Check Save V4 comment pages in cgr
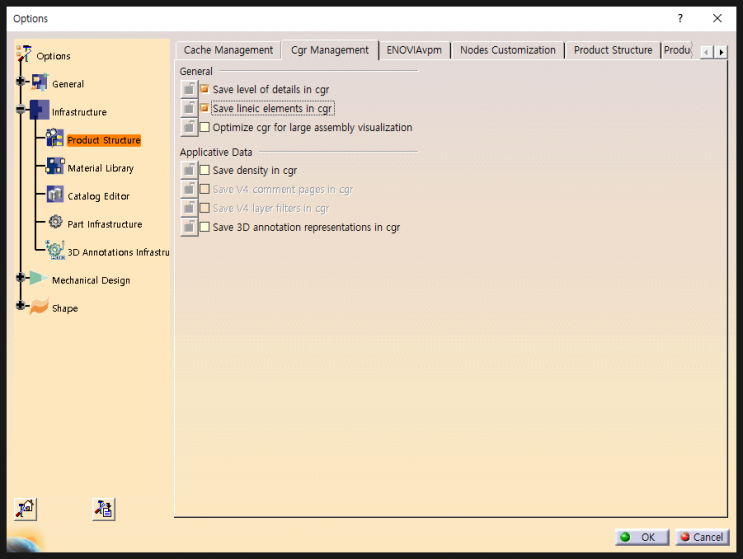 pos(205,189)
